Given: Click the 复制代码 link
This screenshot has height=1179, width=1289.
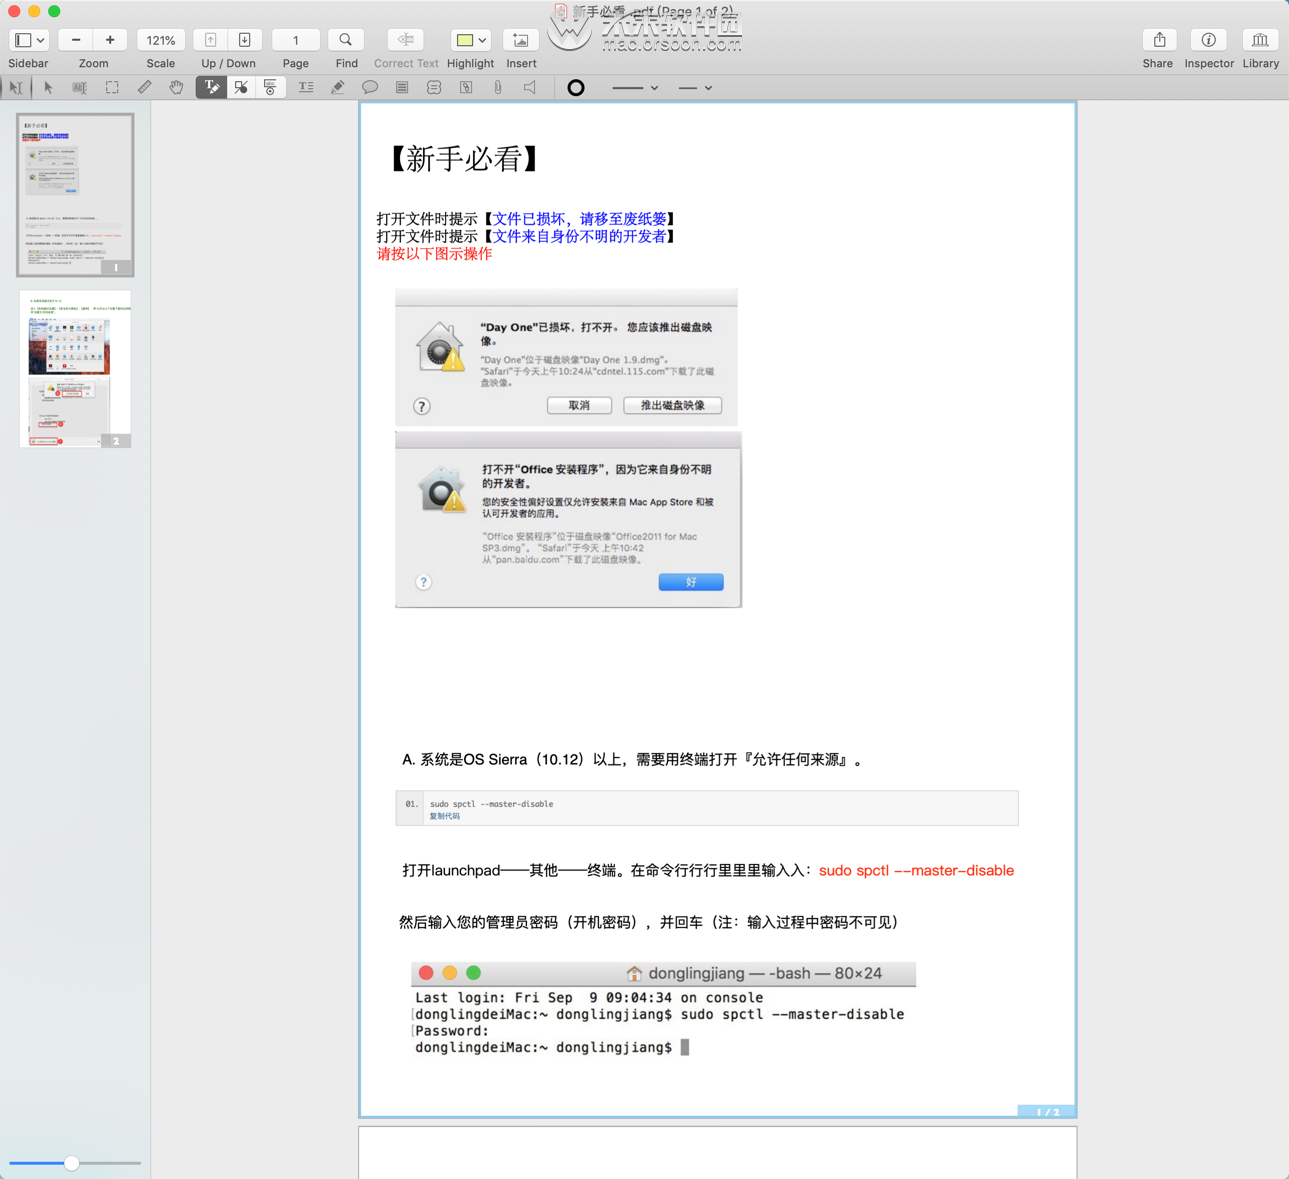Looking at the screenshot, I should coord(445,816).
